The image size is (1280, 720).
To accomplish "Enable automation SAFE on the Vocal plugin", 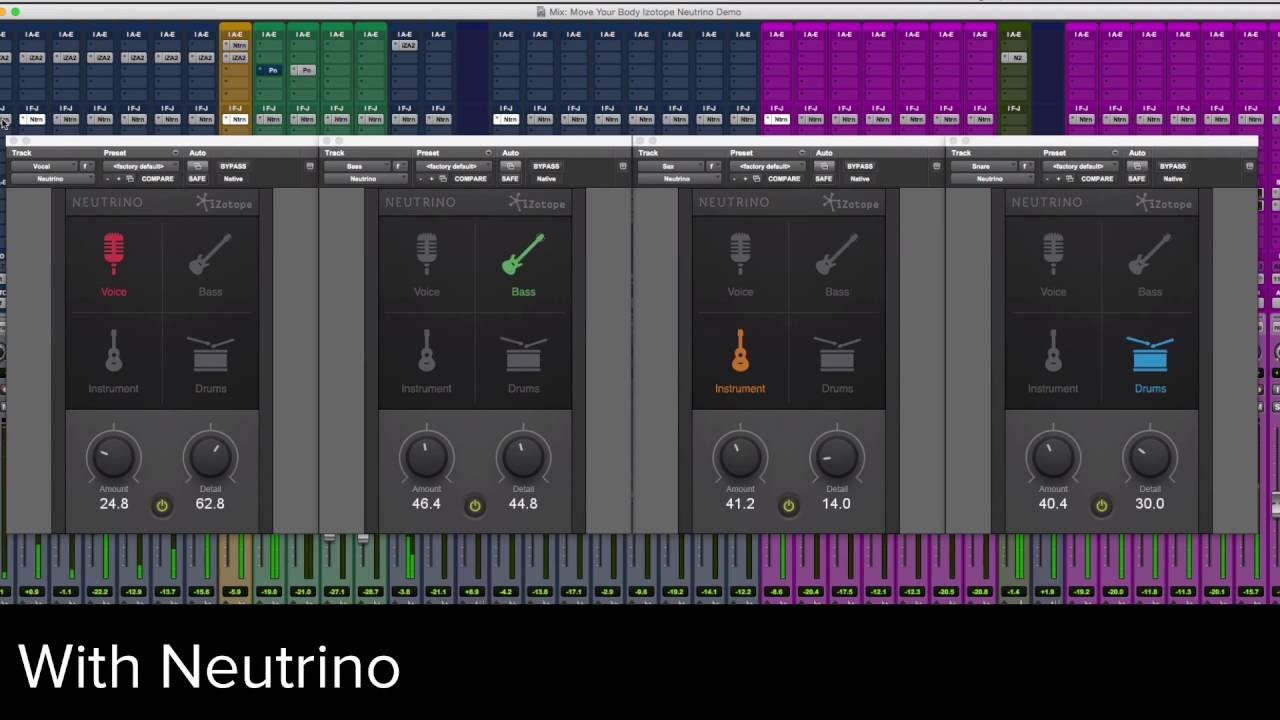I will (x=197, y=179).
